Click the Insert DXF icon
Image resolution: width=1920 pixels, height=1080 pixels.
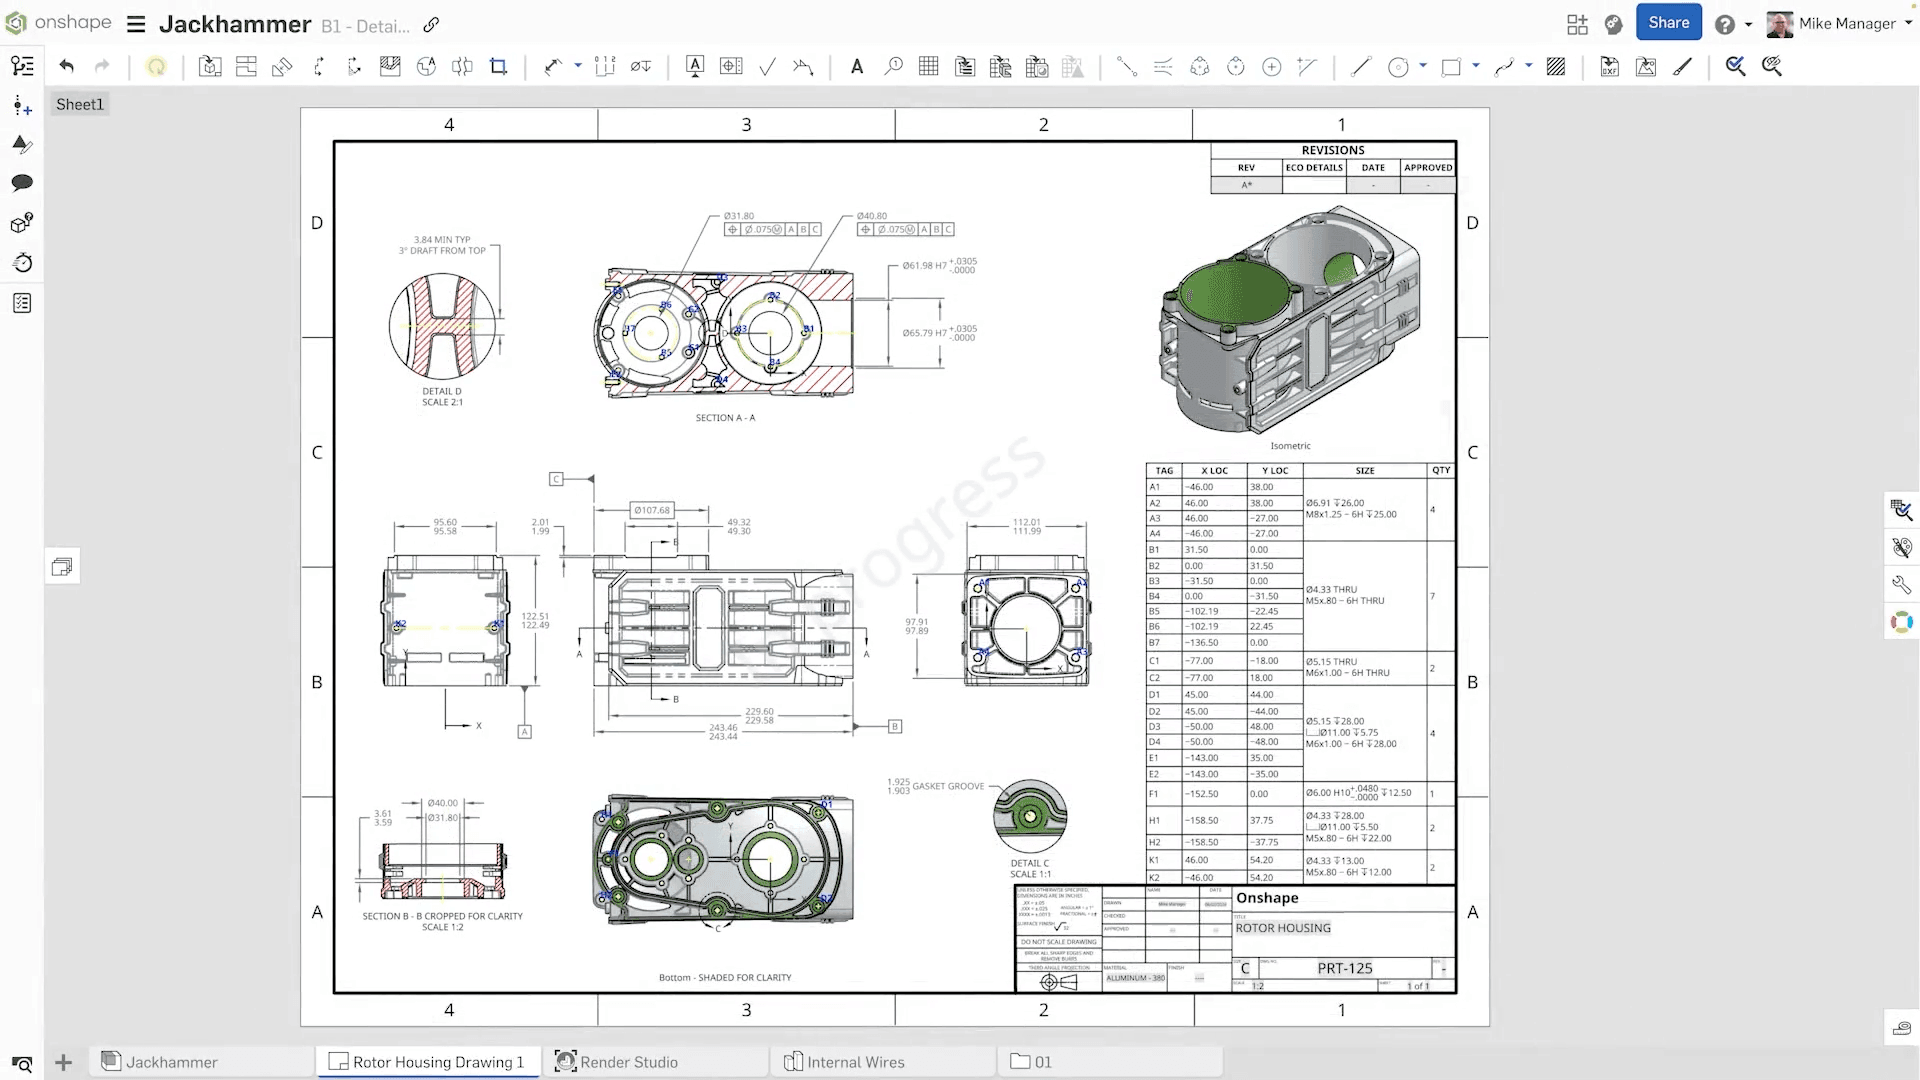pos(1610,66)
